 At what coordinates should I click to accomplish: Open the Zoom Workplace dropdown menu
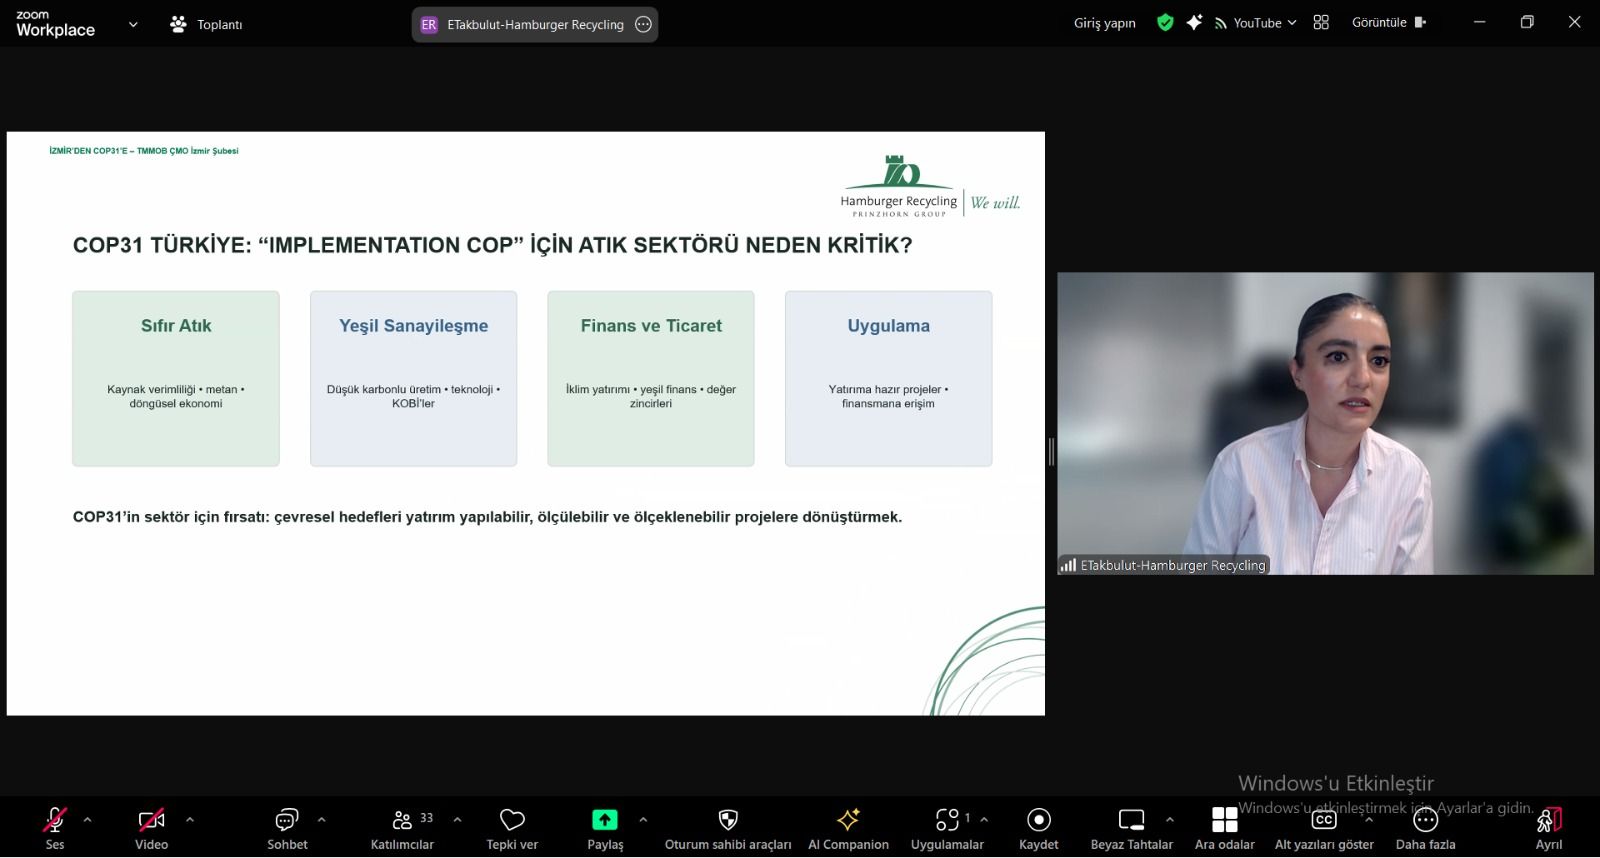(x=133, y=25)
